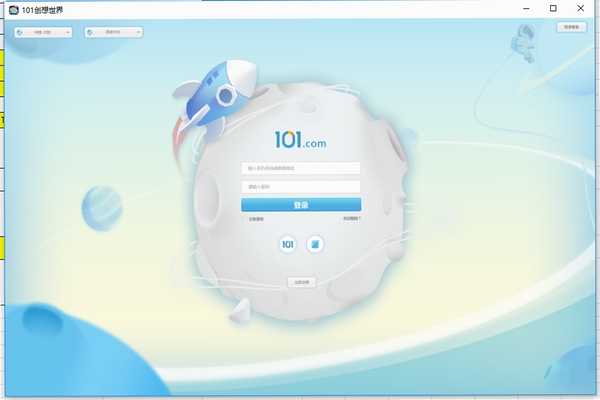
Task: Open the forgot password link
Action: (x=352, y=218)
